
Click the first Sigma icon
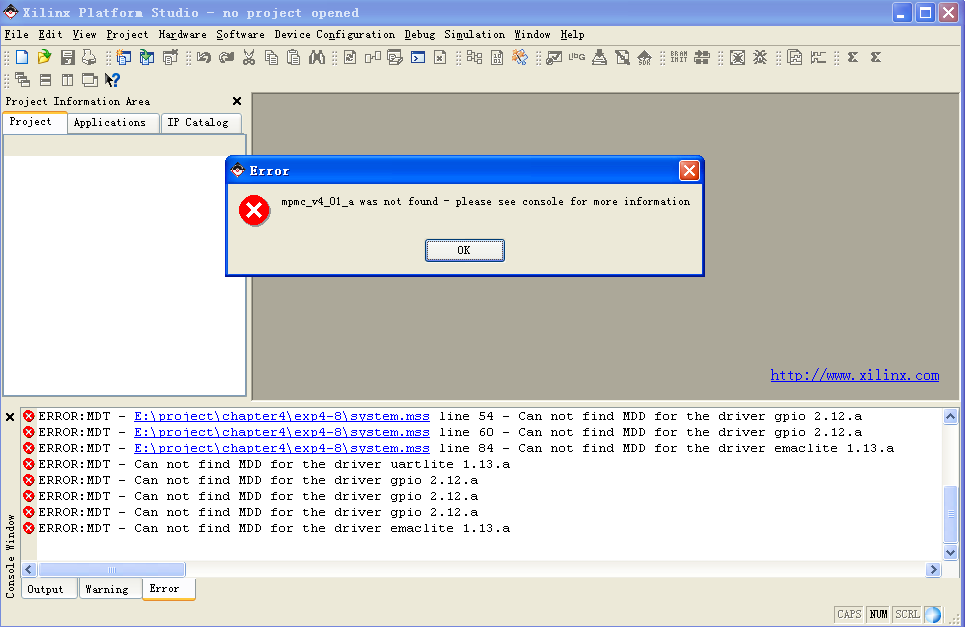pos(853,57)
